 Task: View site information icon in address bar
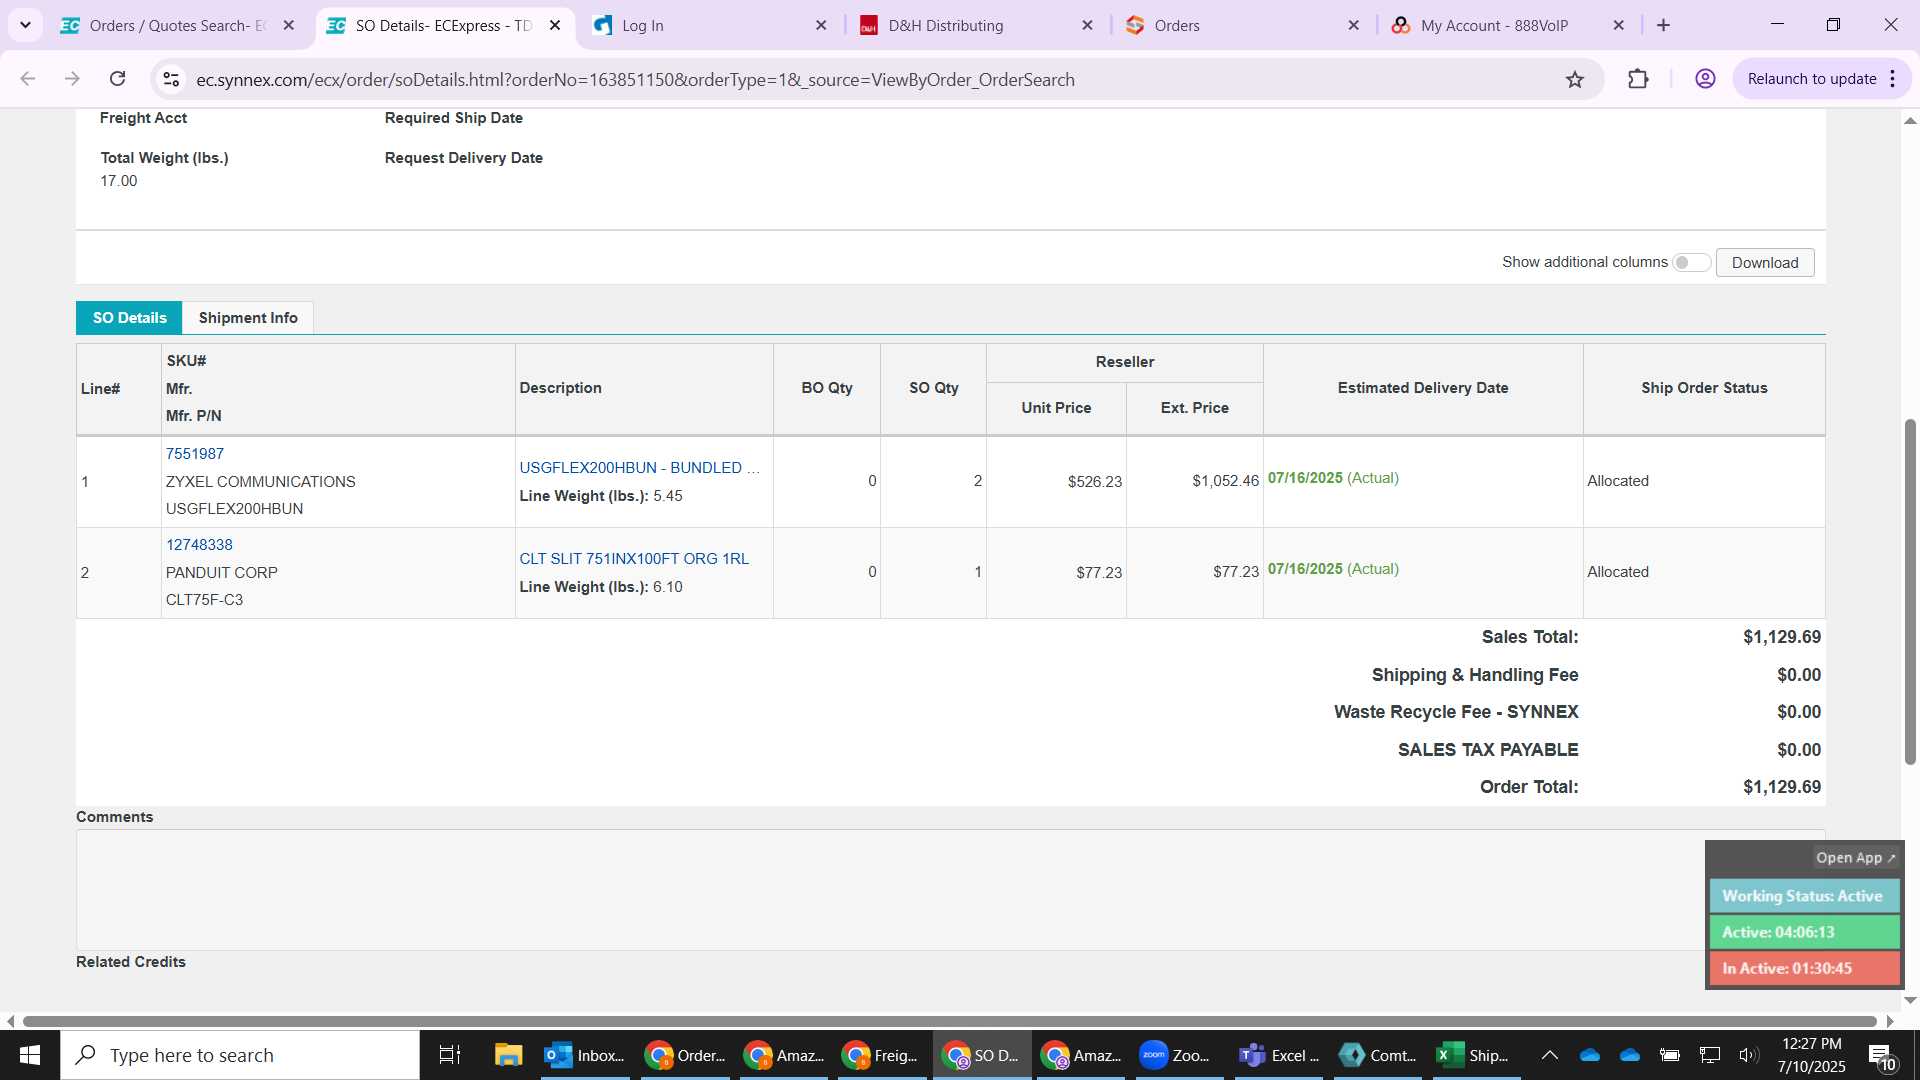point(171,79)
